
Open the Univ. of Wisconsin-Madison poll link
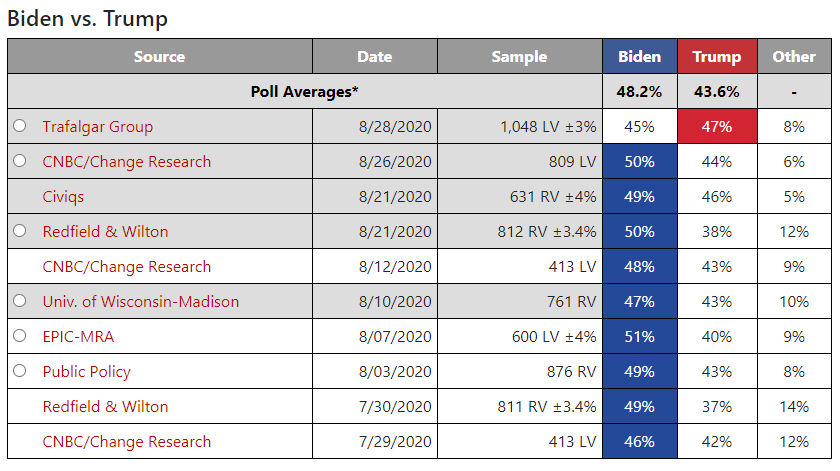pos(141,302)
